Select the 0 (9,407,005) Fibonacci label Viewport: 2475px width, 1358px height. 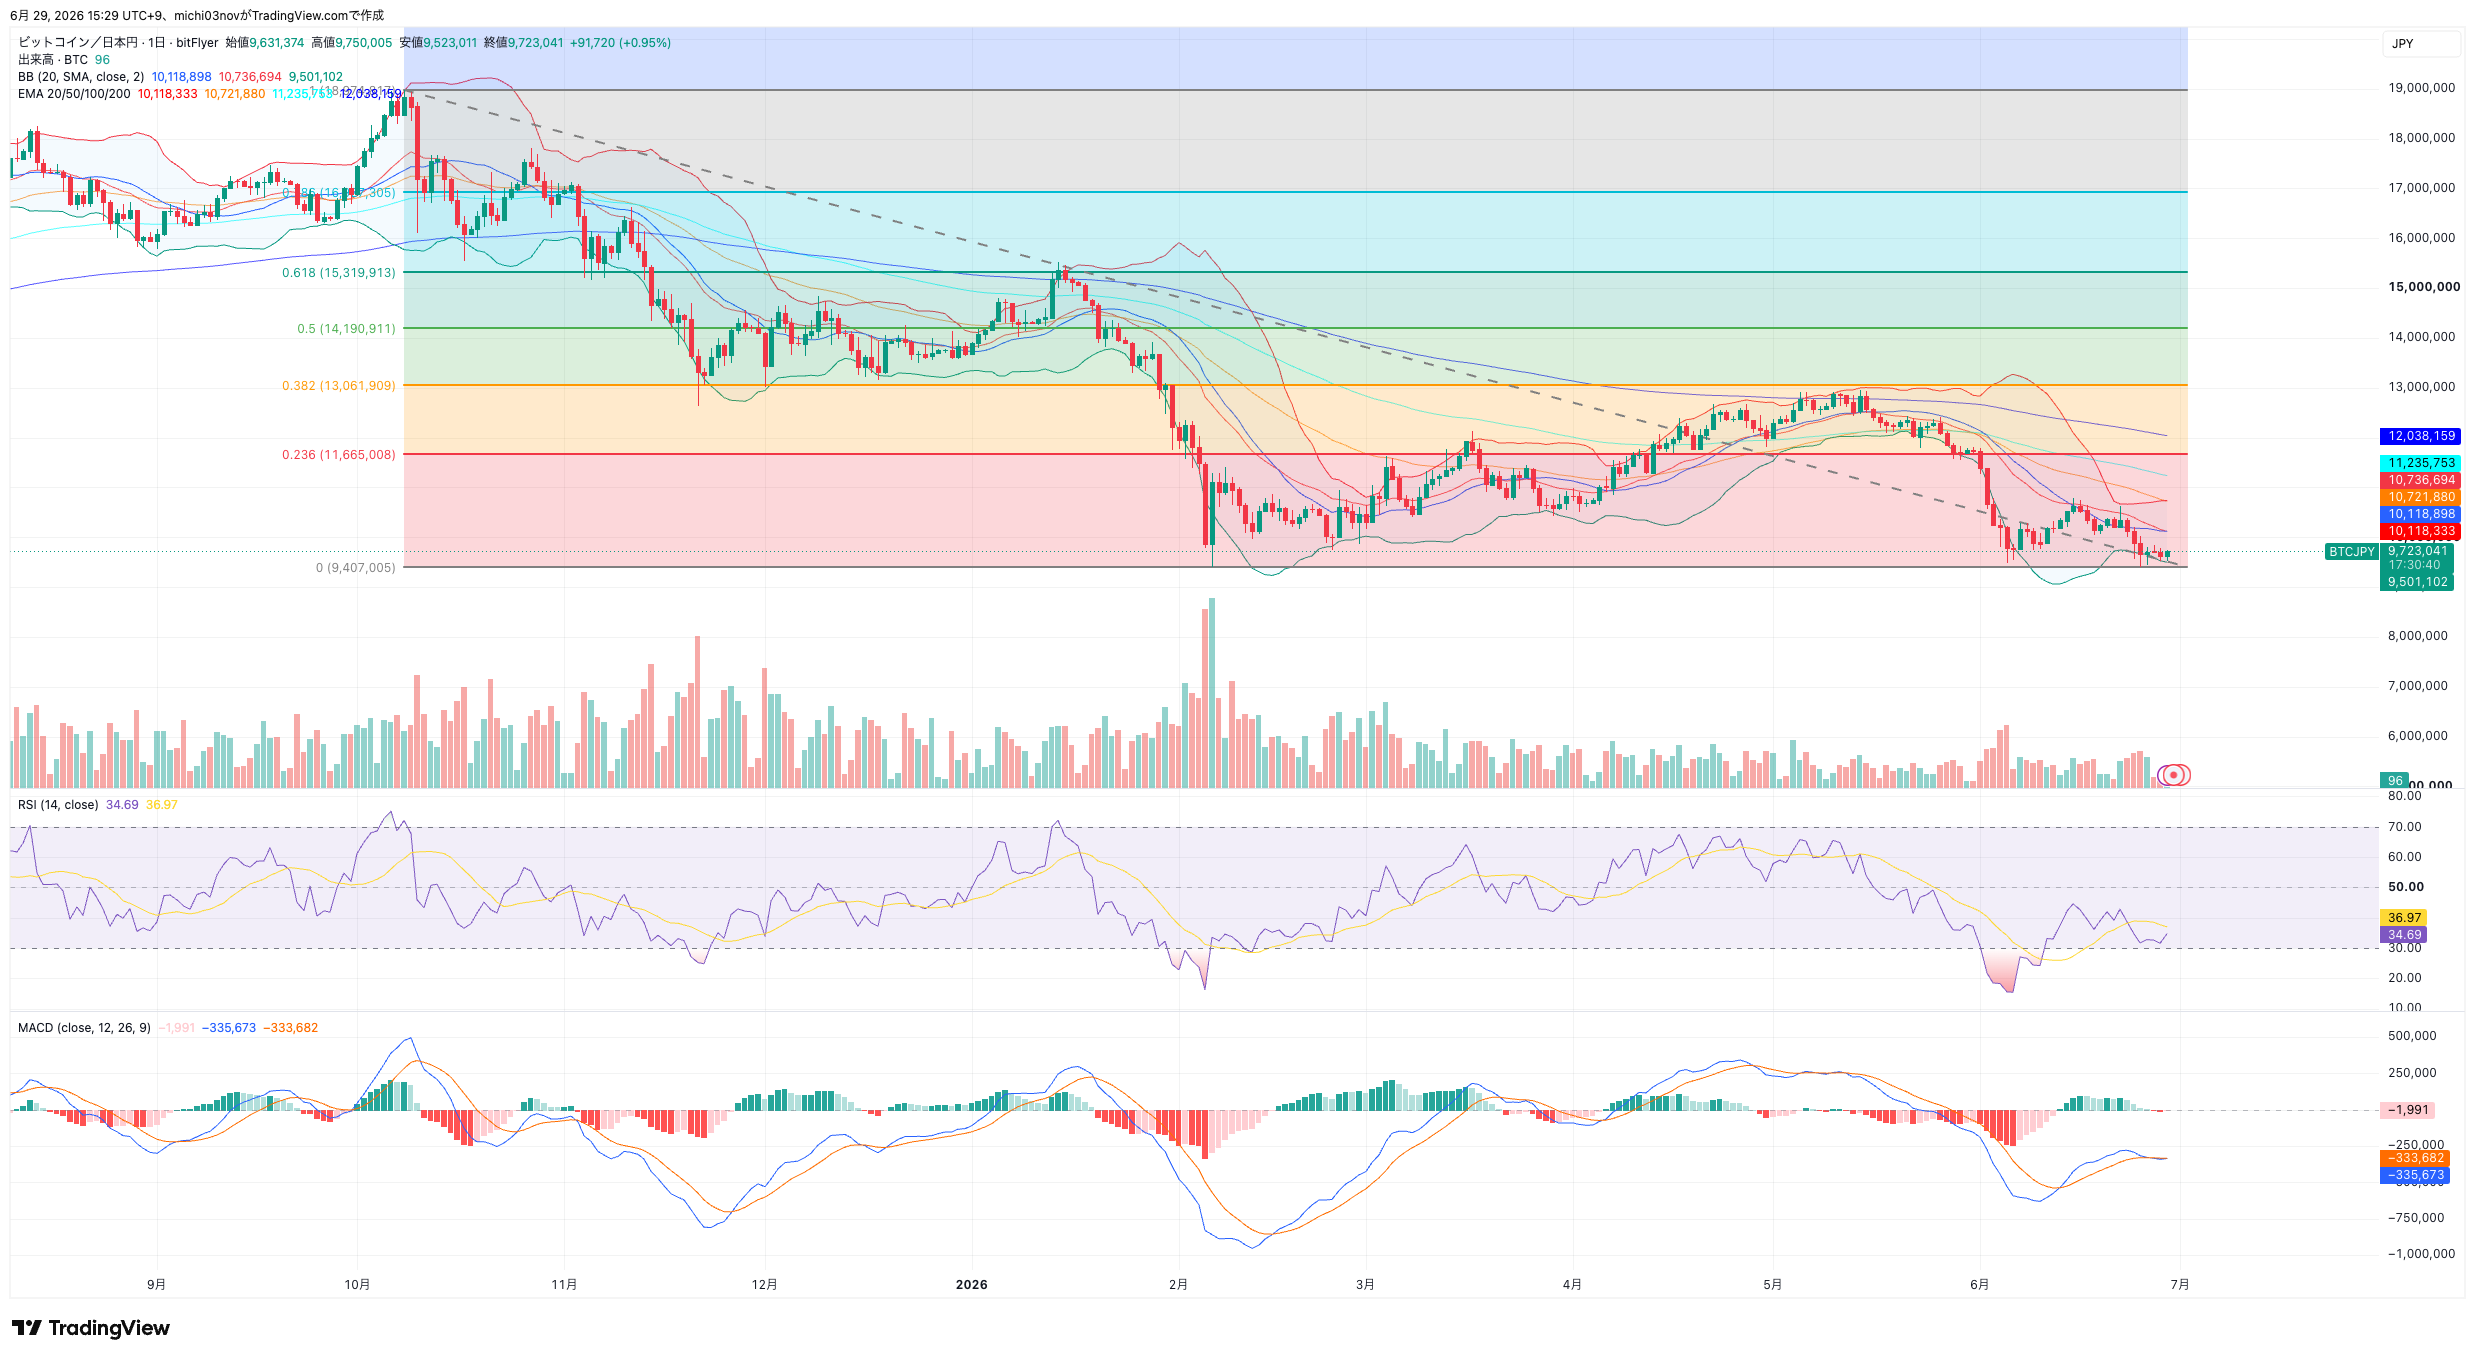356,568
